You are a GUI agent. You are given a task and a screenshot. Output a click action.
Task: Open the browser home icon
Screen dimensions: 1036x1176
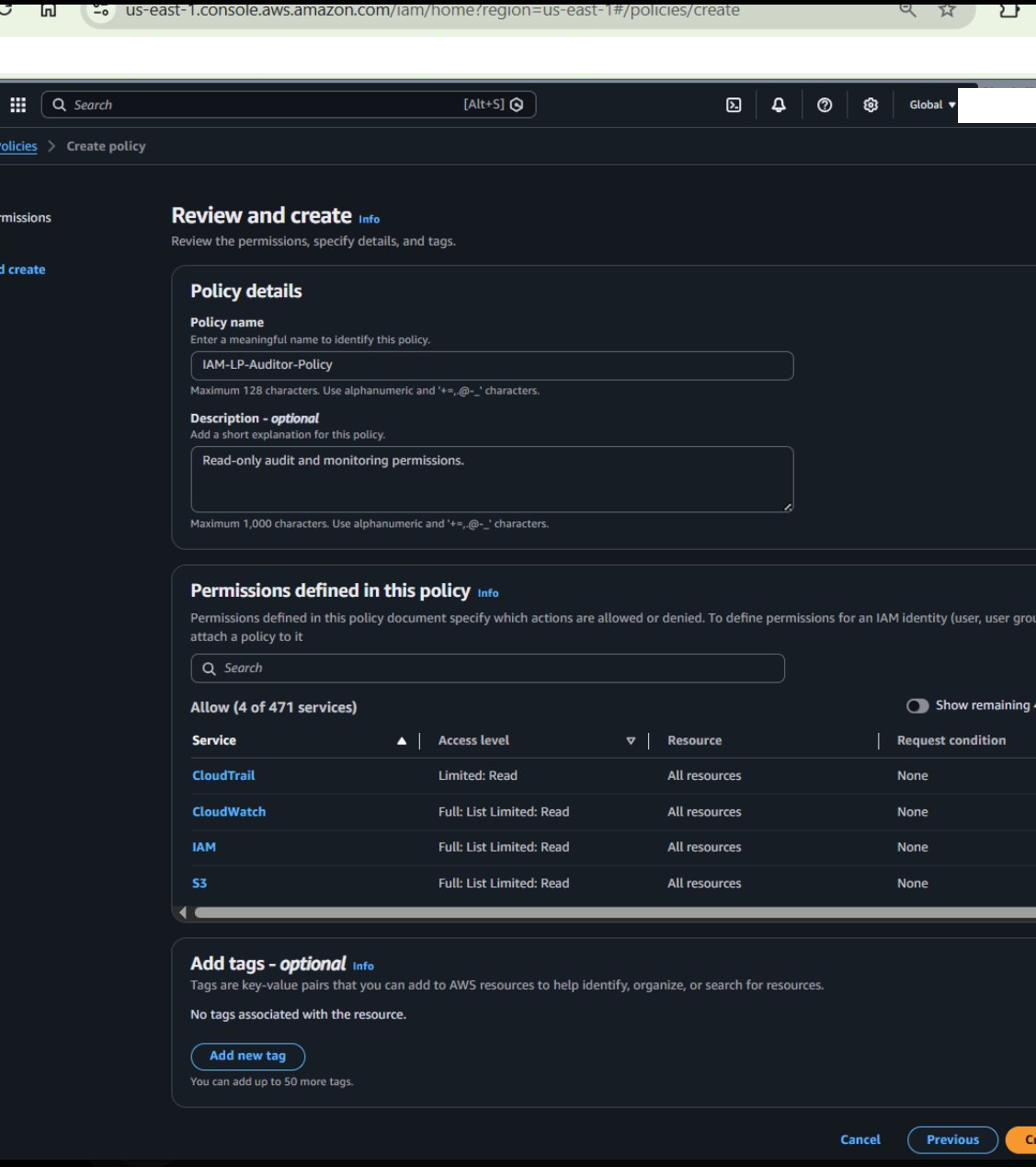(48, 10)
